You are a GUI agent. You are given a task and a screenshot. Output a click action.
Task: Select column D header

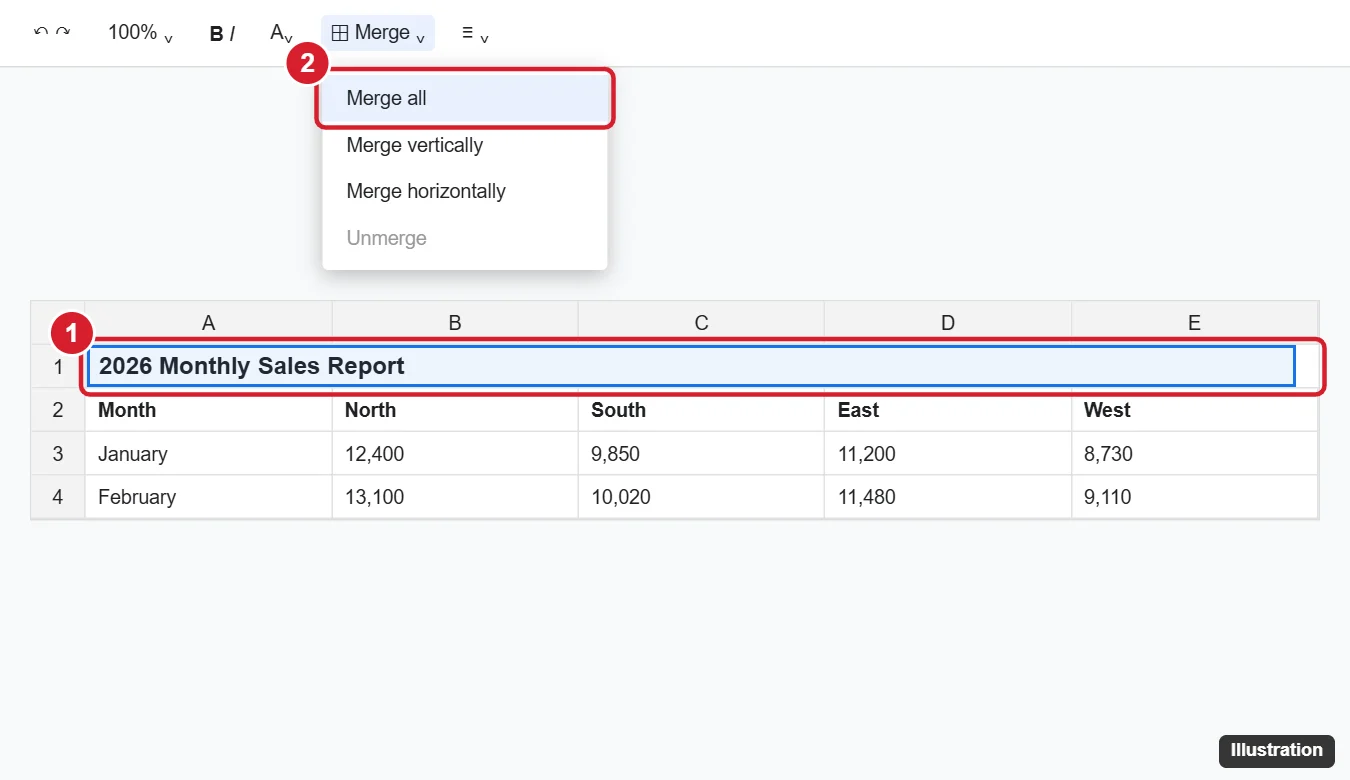[x=948, y=322]
